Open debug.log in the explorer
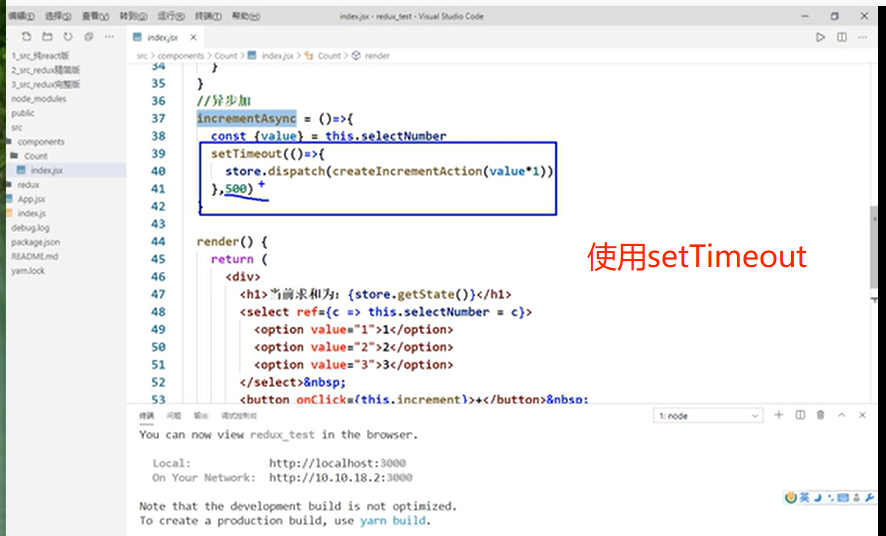 click(30, 228)
